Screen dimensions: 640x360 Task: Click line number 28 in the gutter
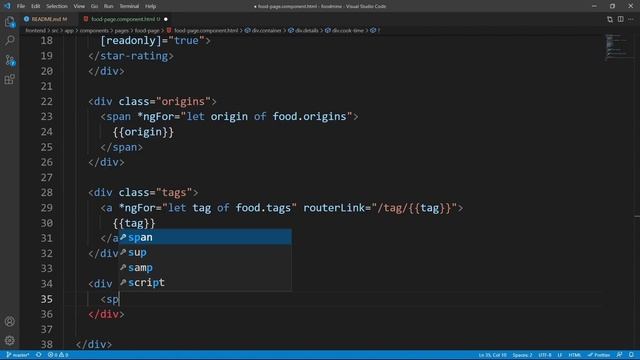(47, 192)
